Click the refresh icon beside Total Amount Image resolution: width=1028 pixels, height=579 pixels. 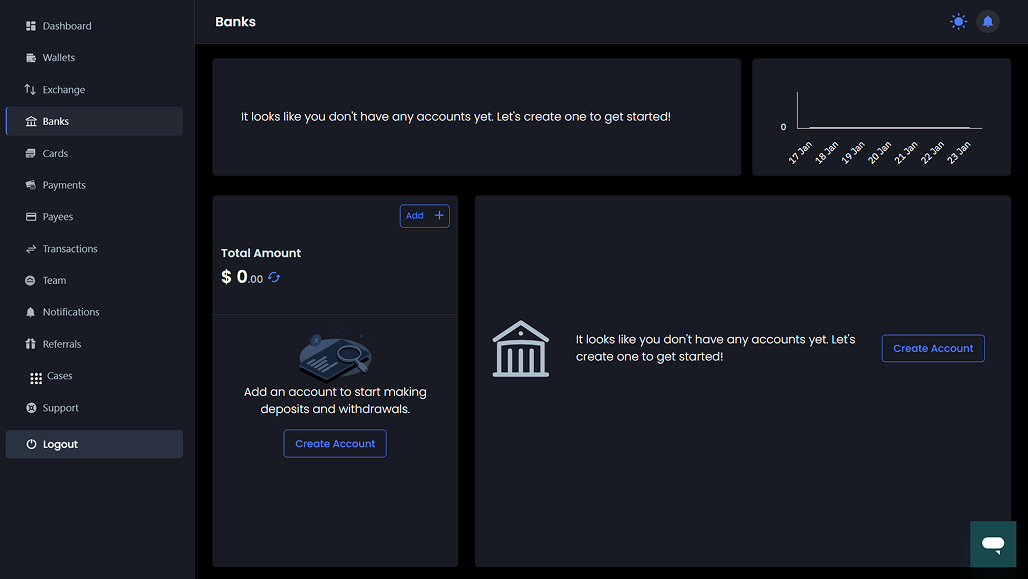click(274, 278)
